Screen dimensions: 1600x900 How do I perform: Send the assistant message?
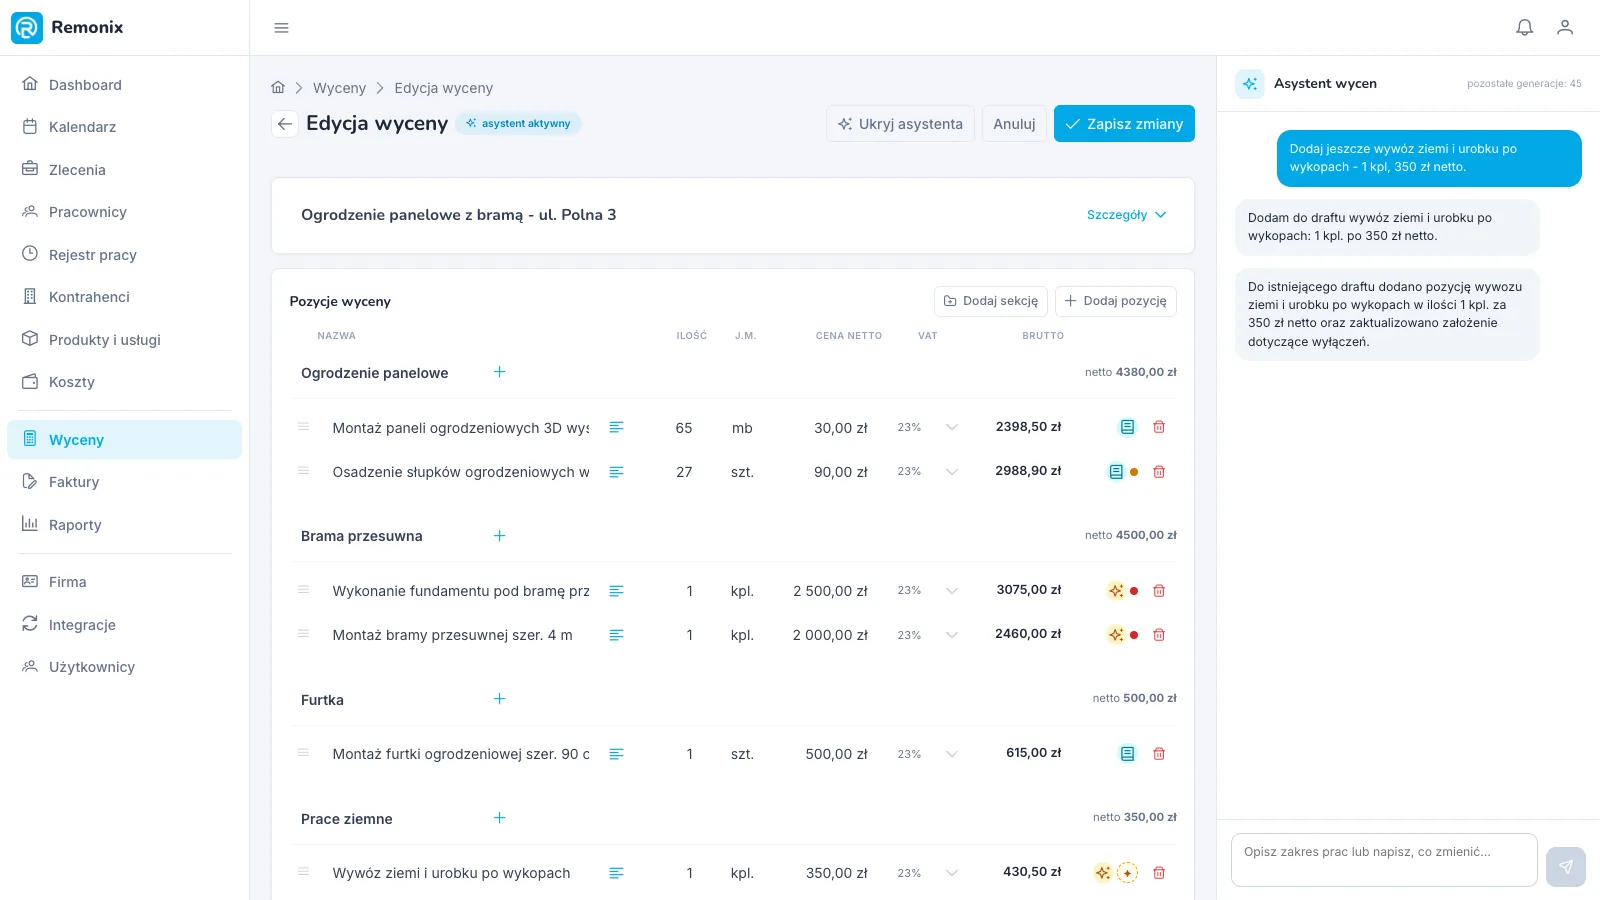click(1566, 867)
